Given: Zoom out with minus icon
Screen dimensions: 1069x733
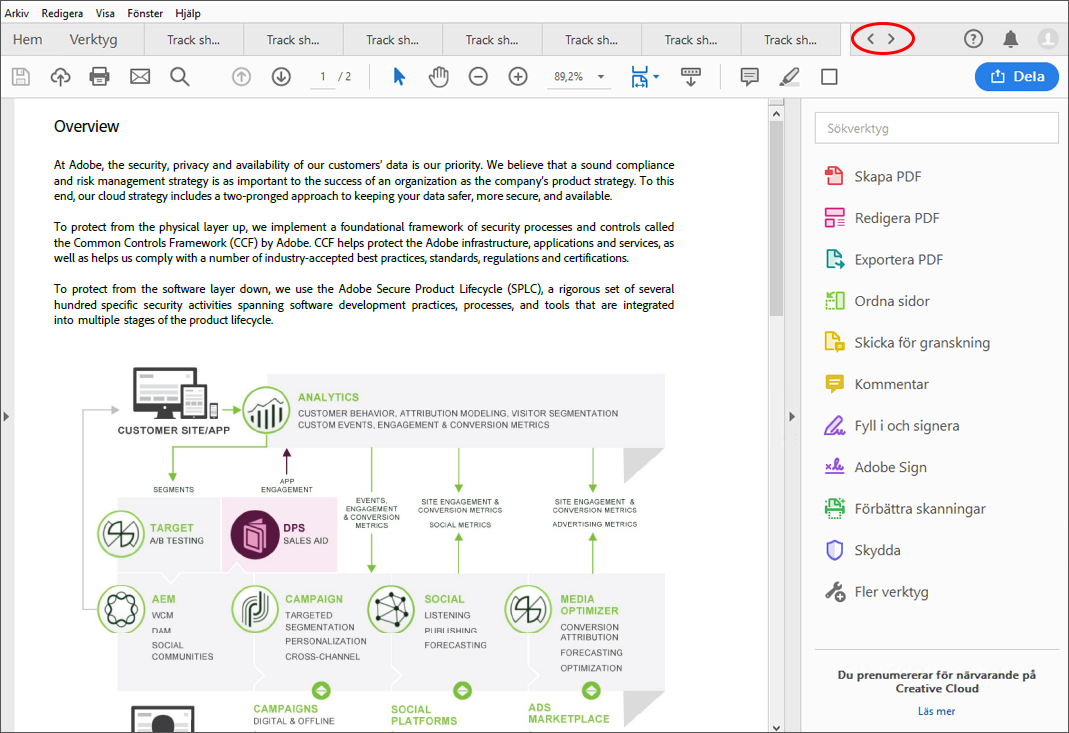Looking at the screenshot, I should (479, 76).
